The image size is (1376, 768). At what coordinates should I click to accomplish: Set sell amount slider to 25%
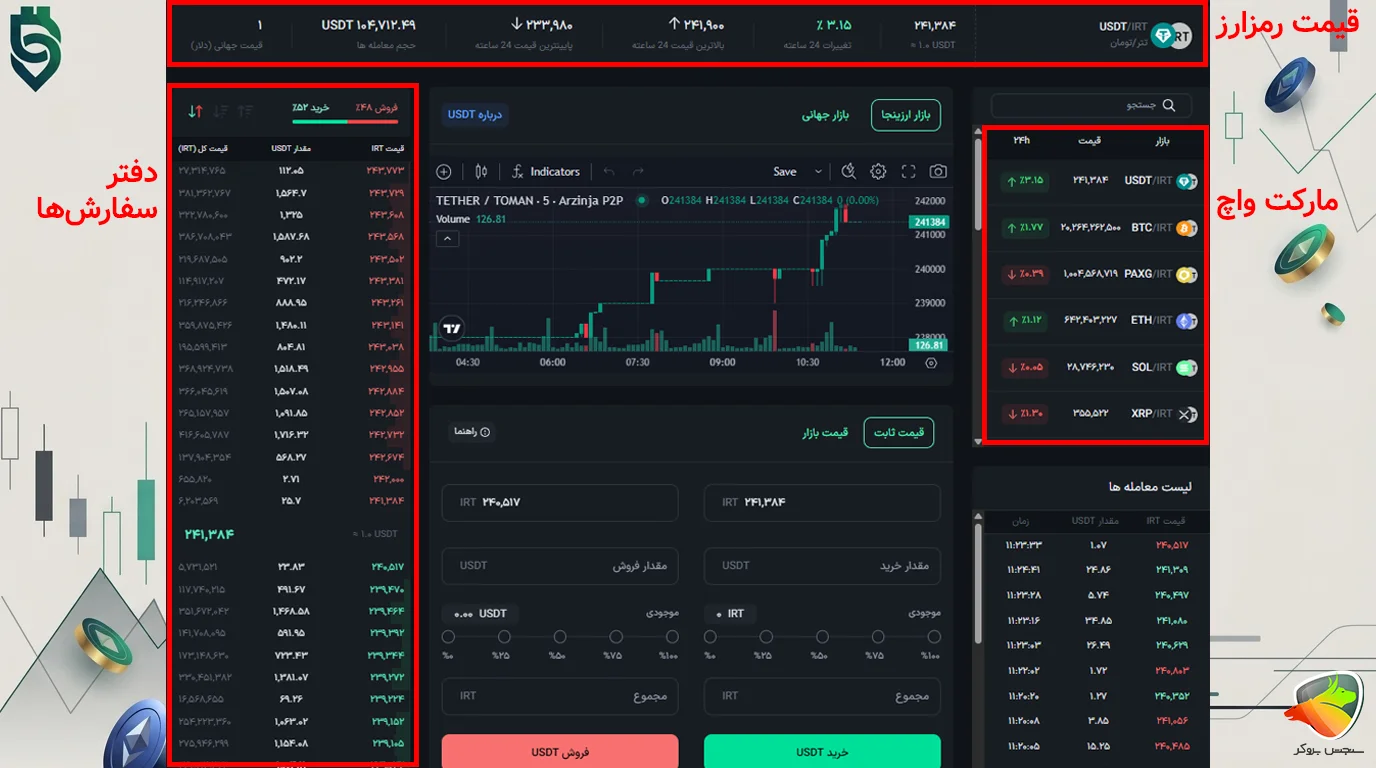[504, 637]
